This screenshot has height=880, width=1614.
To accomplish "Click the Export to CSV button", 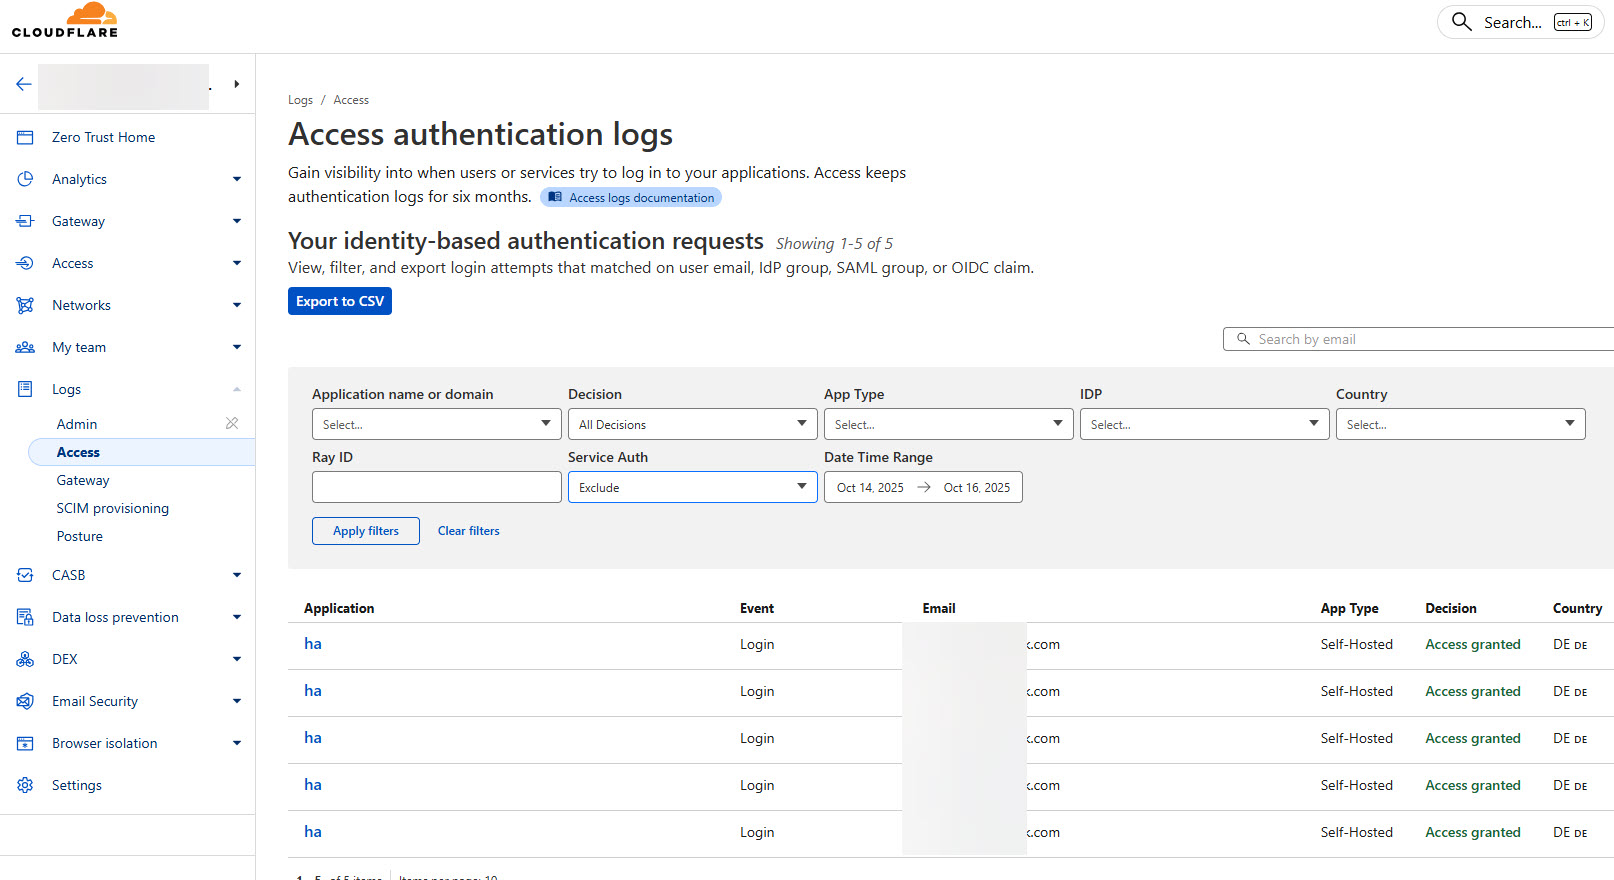I will coord(339,301).
